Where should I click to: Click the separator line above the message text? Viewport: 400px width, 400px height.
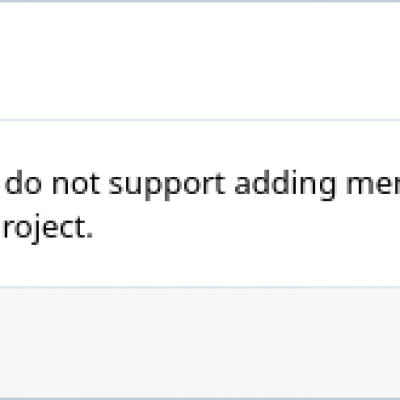point(200,120)
